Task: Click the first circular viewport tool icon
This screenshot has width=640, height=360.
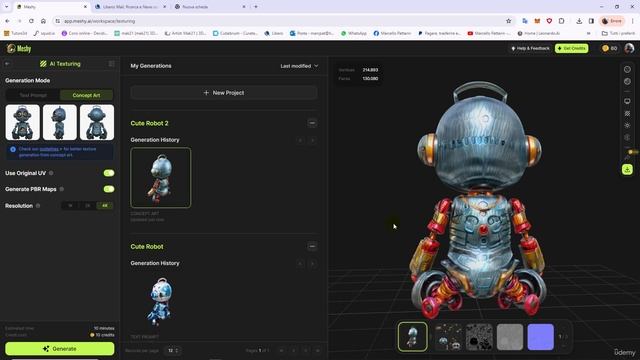Action: pos(627,69)
